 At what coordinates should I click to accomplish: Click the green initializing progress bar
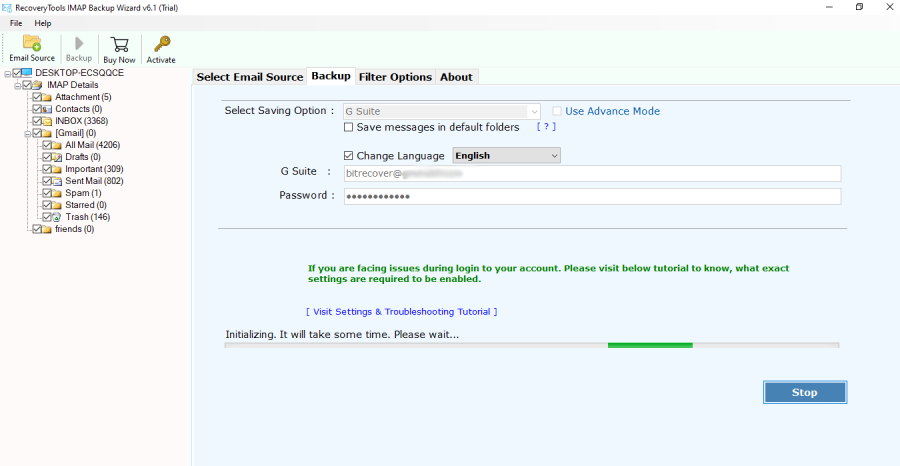tap(650, 345)
